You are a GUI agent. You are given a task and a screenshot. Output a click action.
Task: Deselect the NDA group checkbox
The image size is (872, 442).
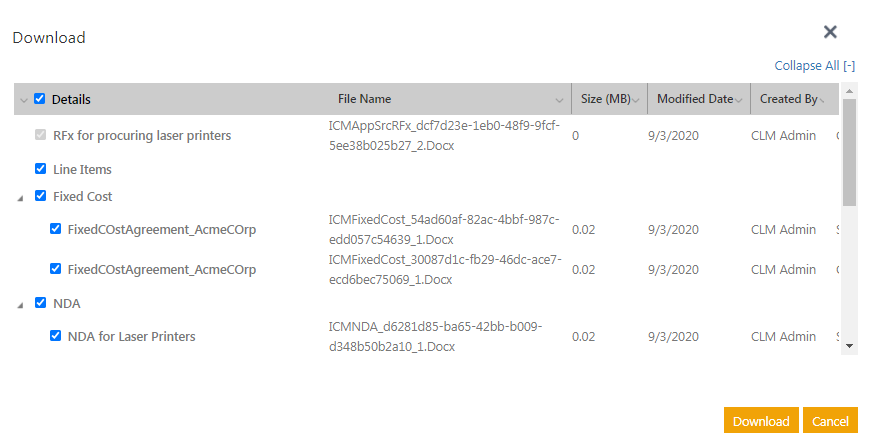(x=40, y=303)
